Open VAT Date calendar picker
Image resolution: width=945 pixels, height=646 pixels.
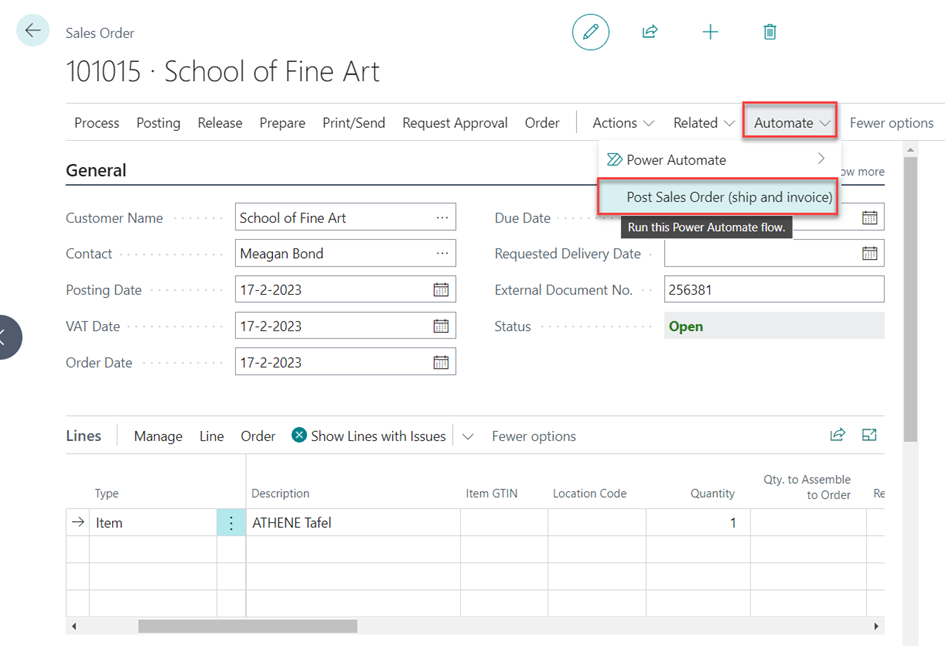pos(441,326)
